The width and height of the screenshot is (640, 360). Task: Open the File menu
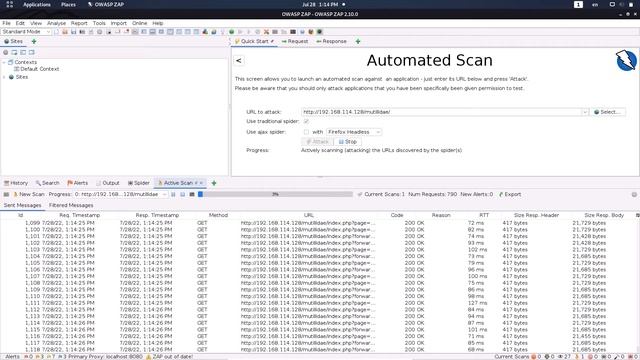(x=7, y=23)
